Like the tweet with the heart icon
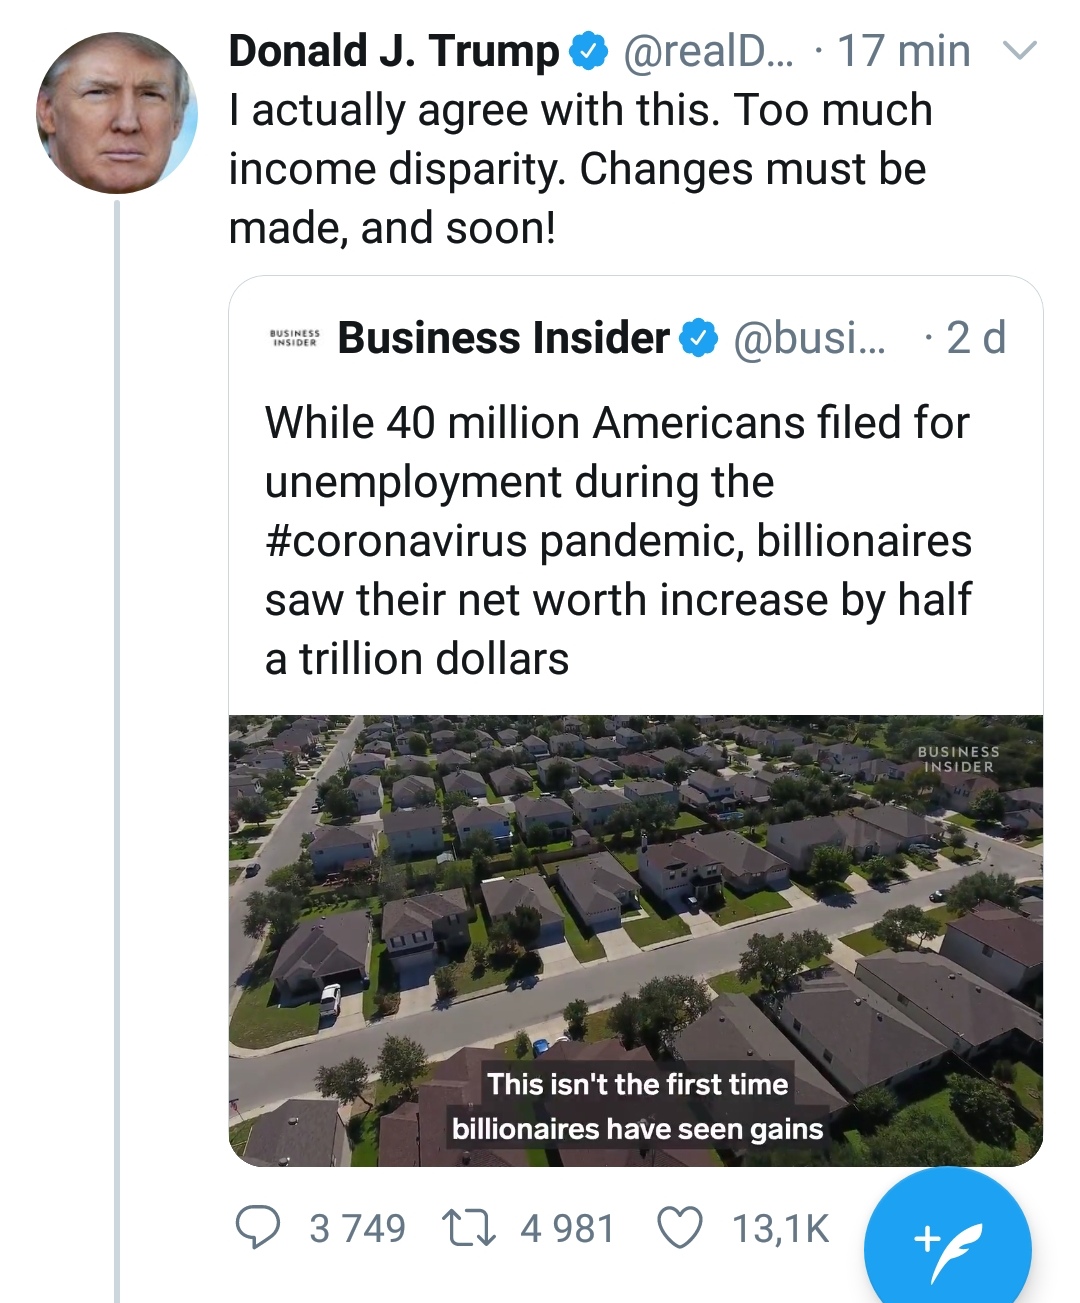Viewport: 1080px width, 1303px height. point(679,1227)
